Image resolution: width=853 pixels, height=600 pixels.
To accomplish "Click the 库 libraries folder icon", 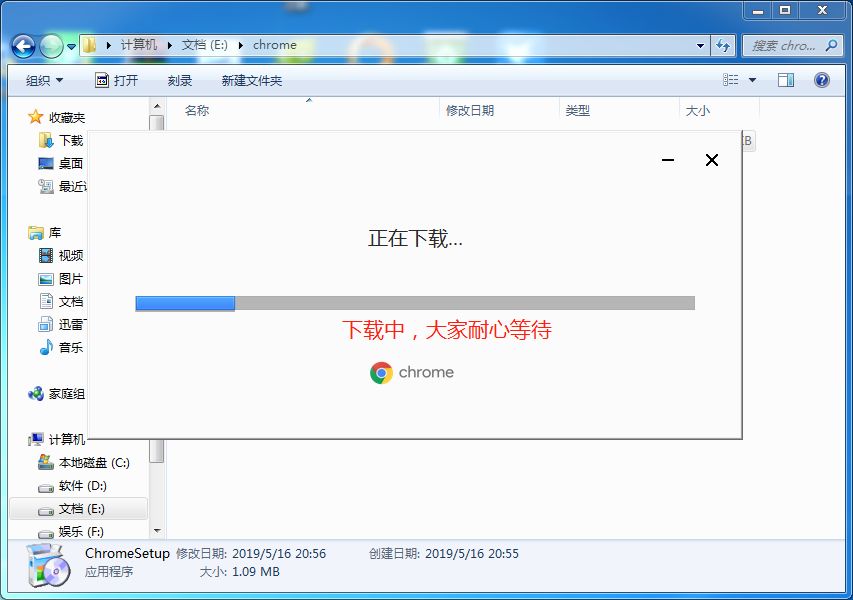I will (x=36, y=233).
